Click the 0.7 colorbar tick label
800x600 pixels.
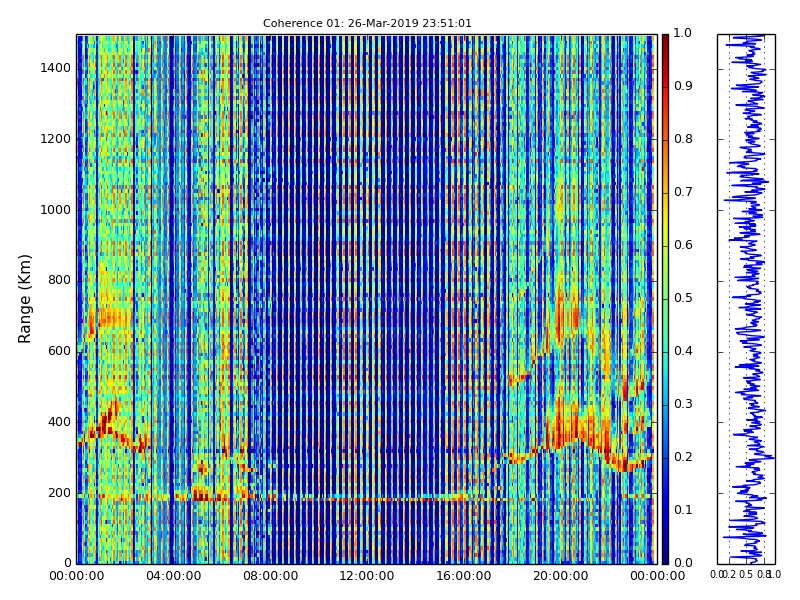pos(683,192)
